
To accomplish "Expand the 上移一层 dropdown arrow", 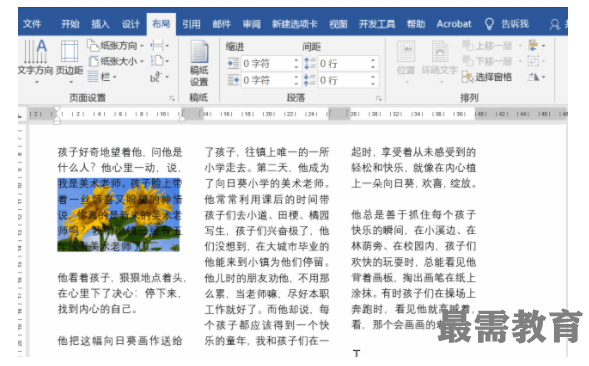I will (520, 46).
